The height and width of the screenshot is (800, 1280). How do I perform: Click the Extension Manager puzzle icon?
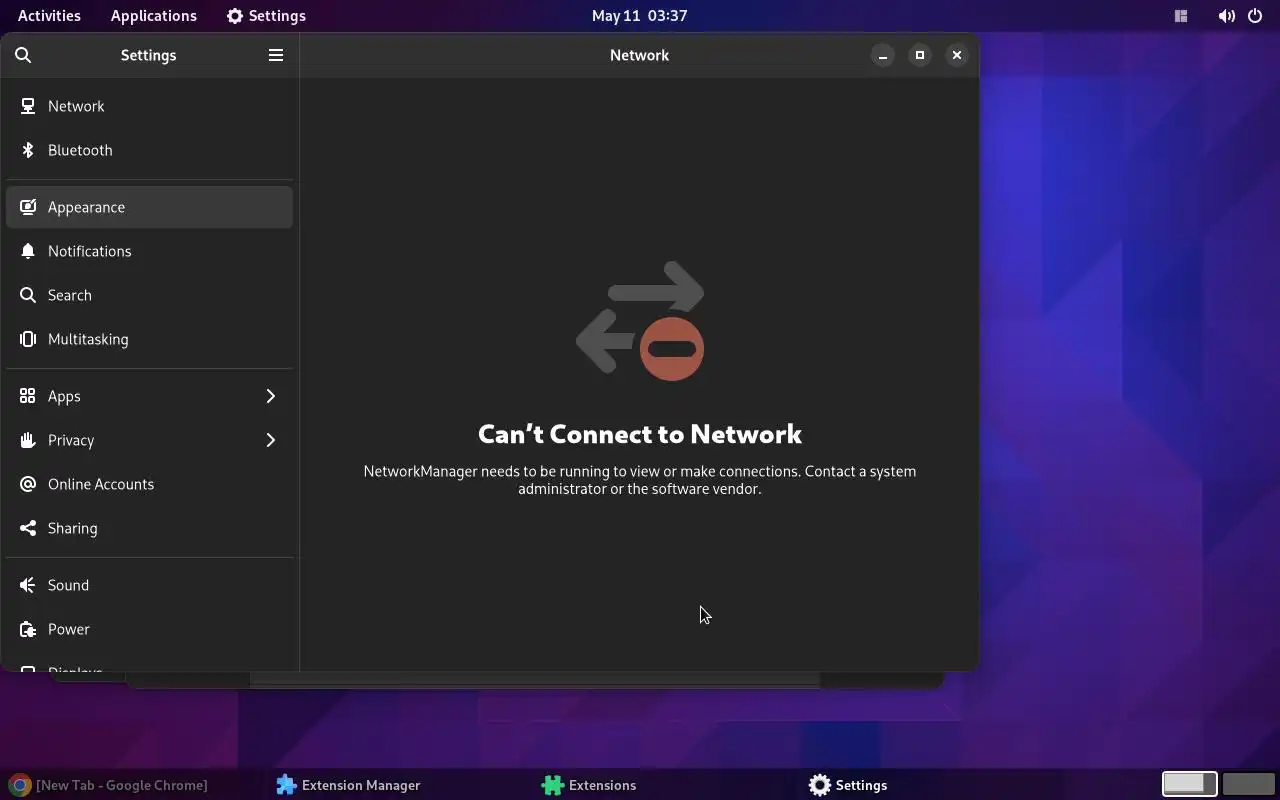click(x=287, y=785)
